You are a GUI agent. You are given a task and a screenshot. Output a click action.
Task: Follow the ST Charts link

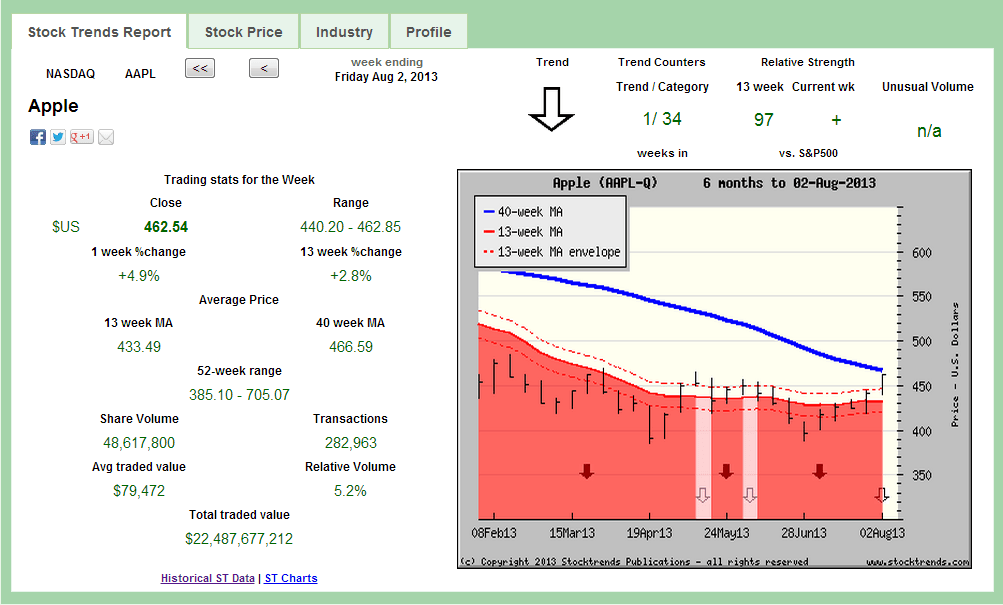point(291,578)
